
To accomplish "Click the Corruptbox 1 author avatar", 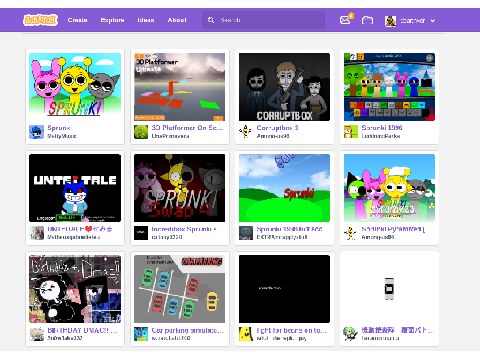I will (246, 132).
